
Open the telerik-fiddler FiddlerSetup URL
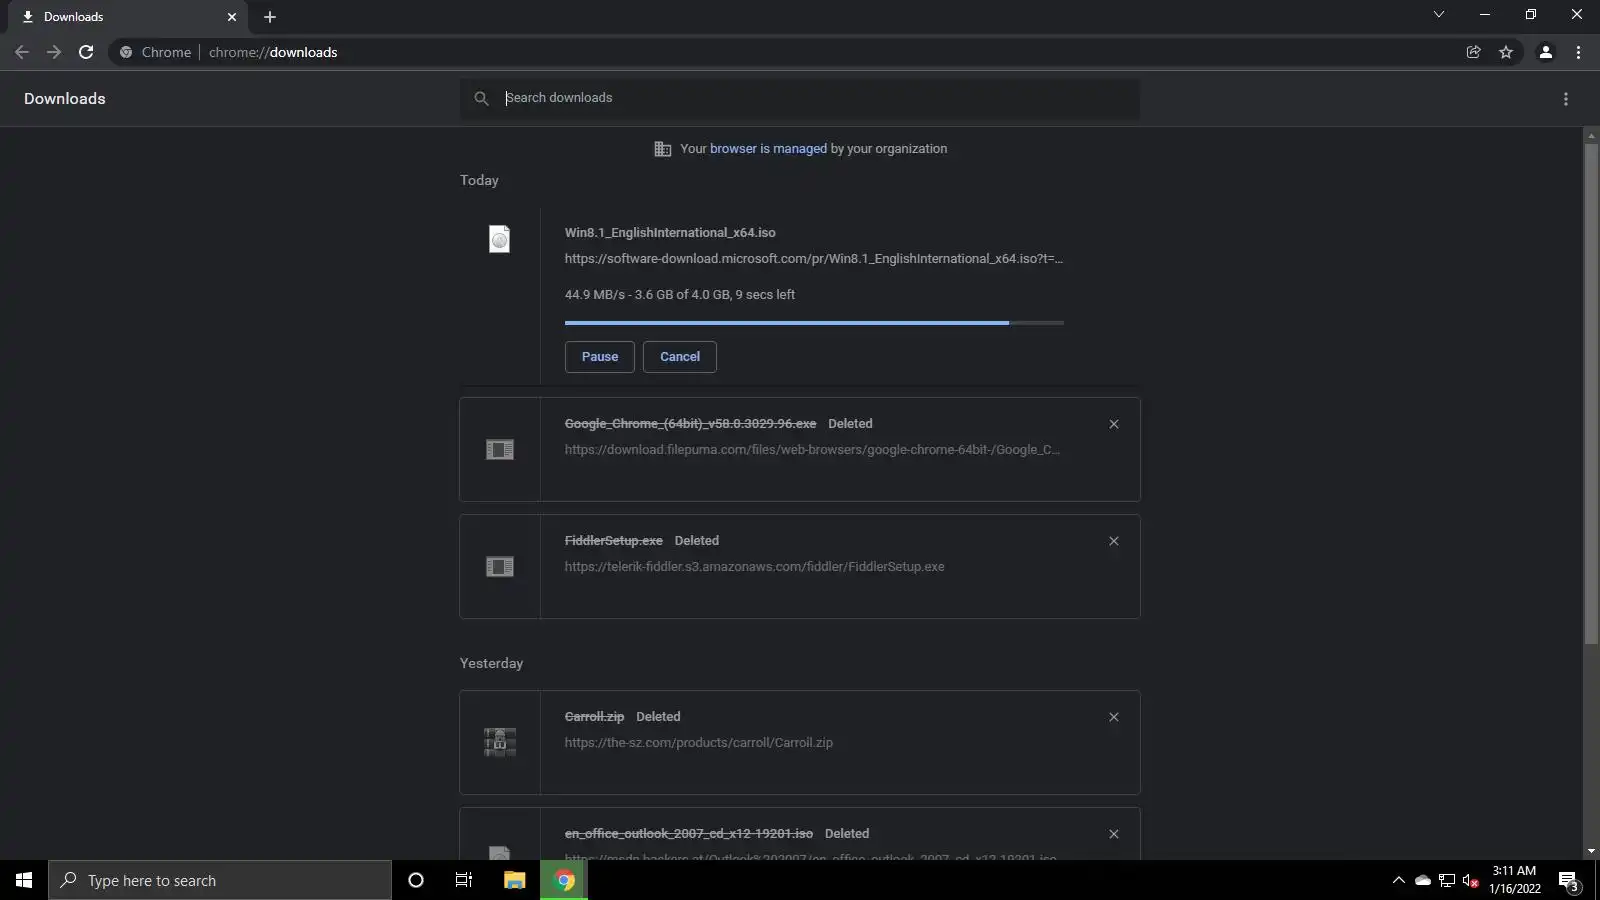coord(755,567)
